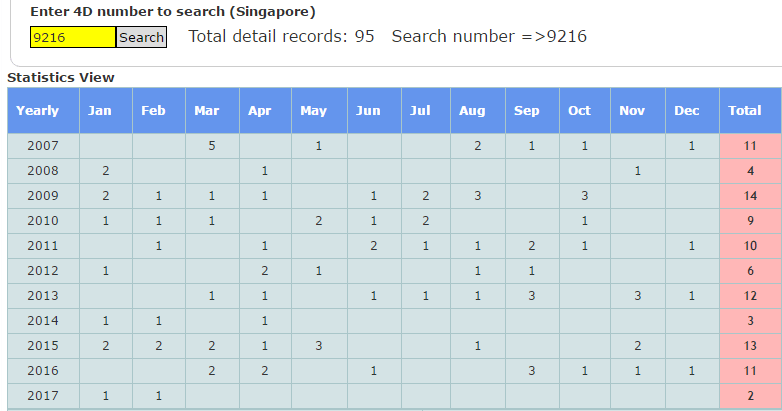Screen dimensions: 782x411
Task: Select the Jan column header
Action: [x=105, y=111]
